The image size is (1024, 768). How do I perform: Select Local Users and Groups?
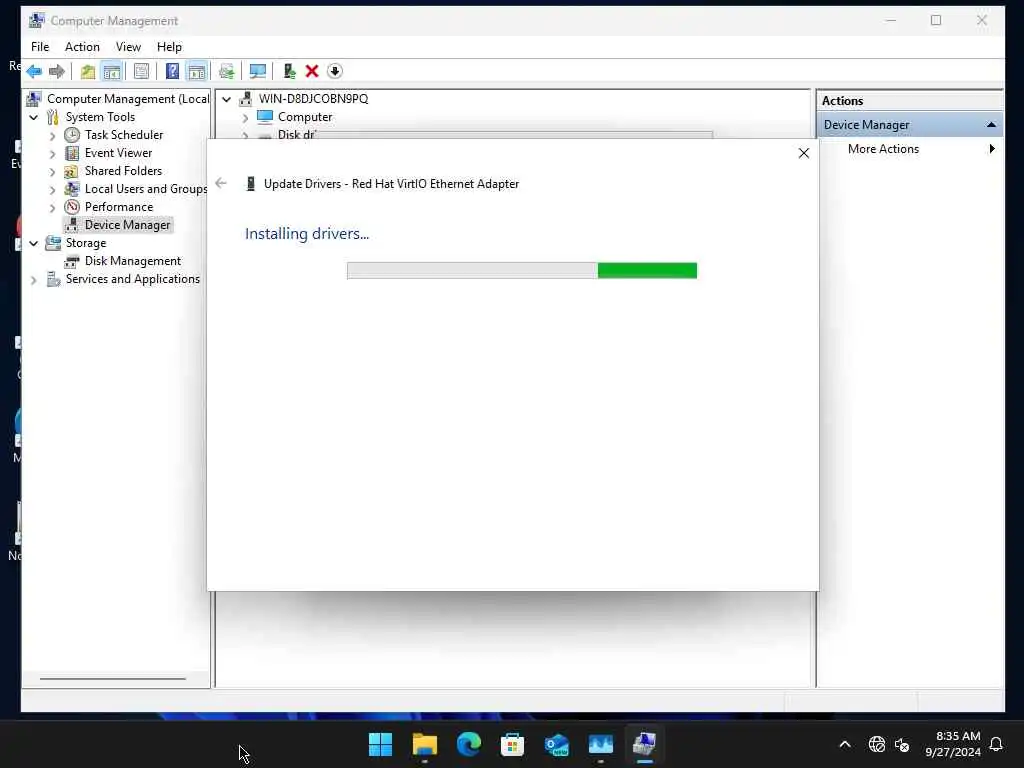point(146,189)
